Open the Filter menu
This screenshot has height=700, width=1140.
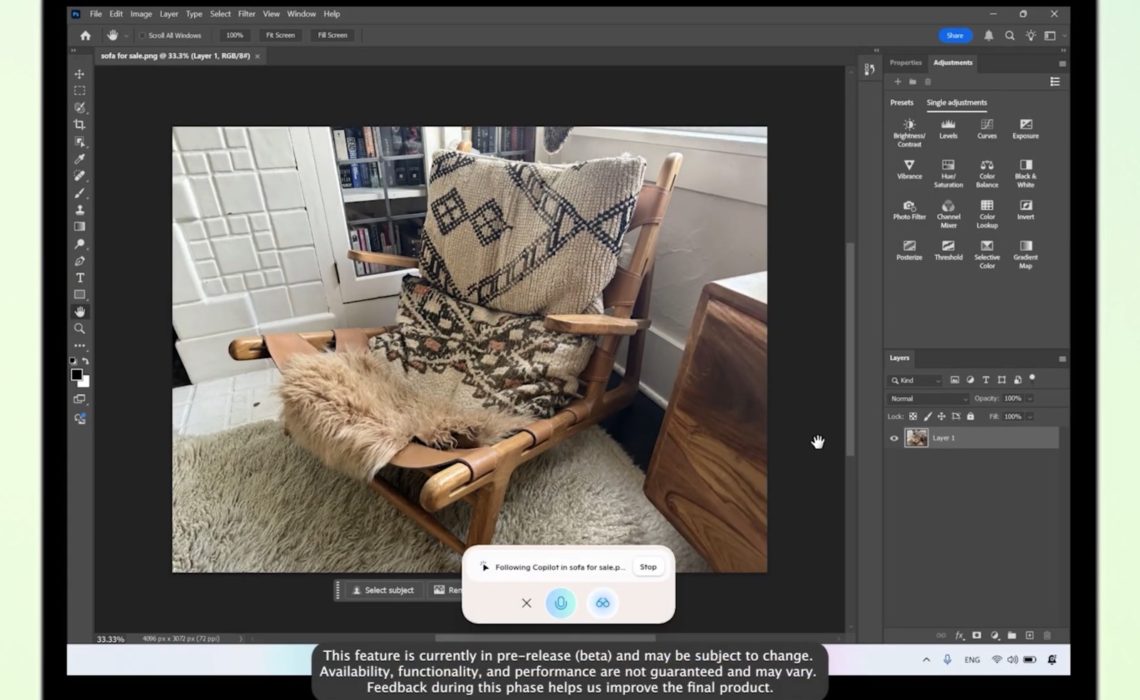(x=246, y=14)
